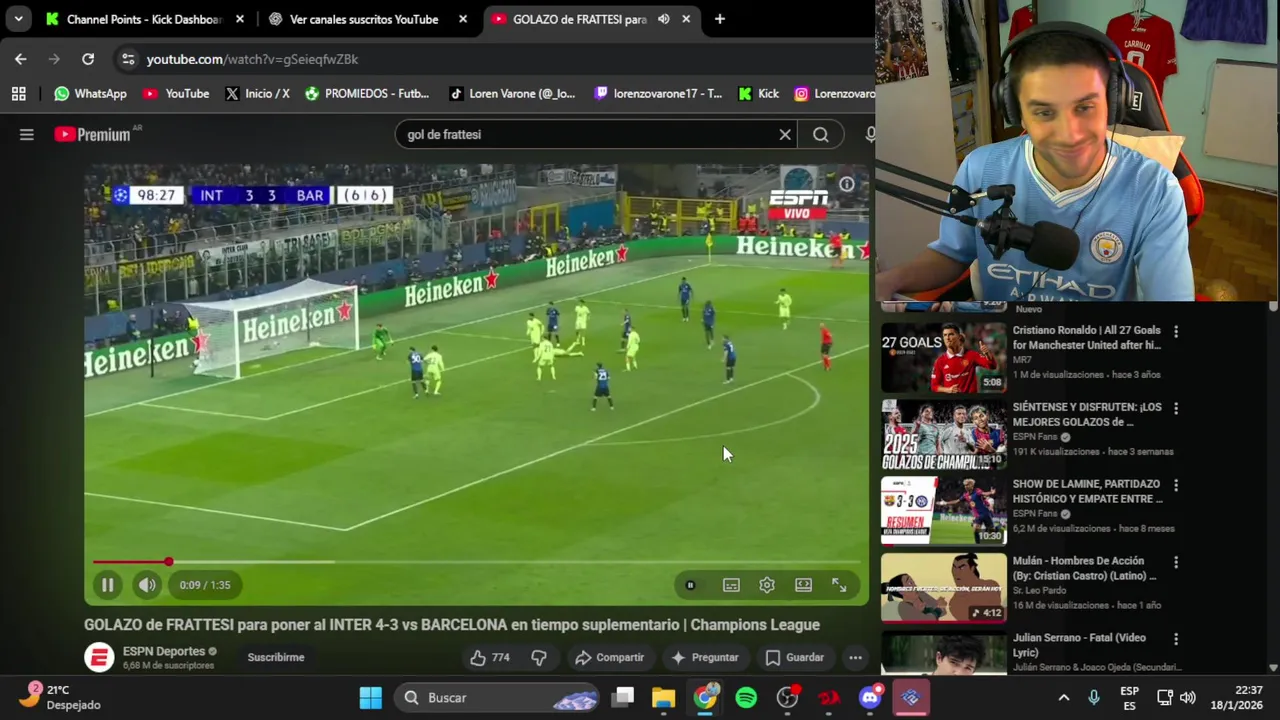The image size is (1280, 720).
Task: View site information icon in address bar
Action: tap(128, 59)
